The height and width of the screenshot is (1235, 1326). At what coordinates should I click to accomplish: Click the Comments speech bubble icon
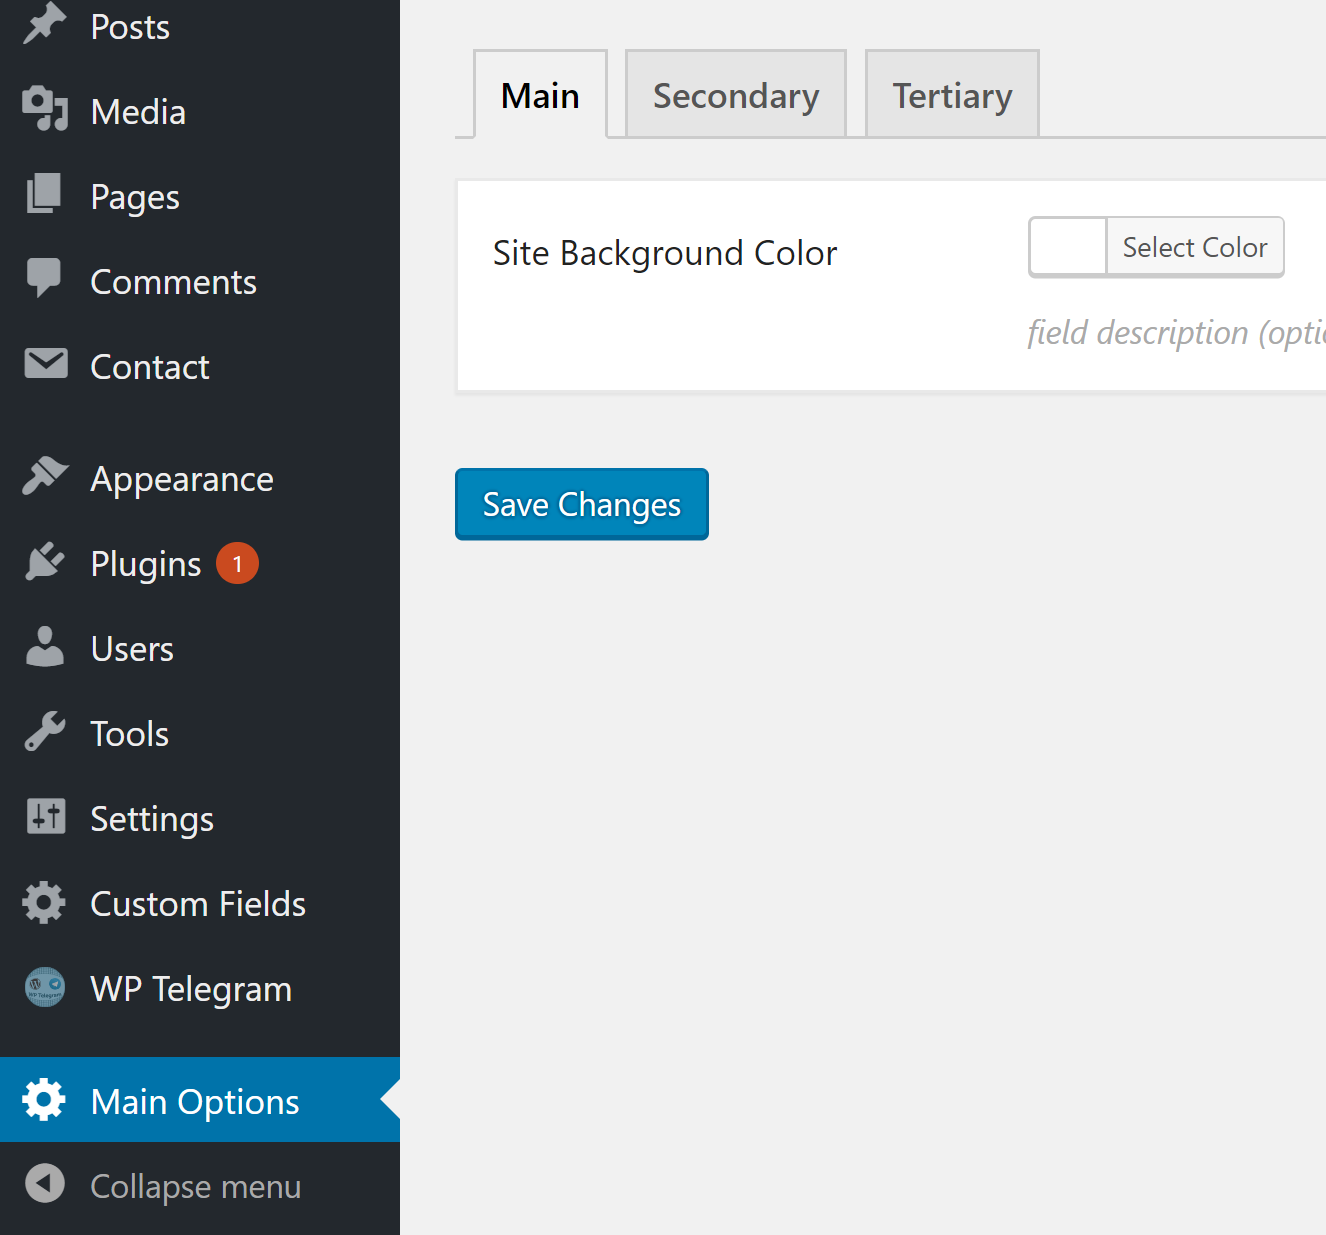[x=44, y=278]
